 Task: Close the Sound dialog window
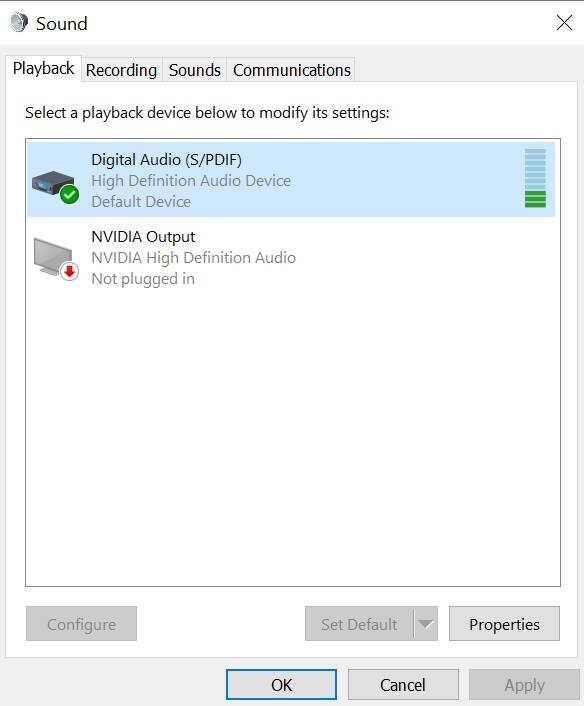click(564, 23)
